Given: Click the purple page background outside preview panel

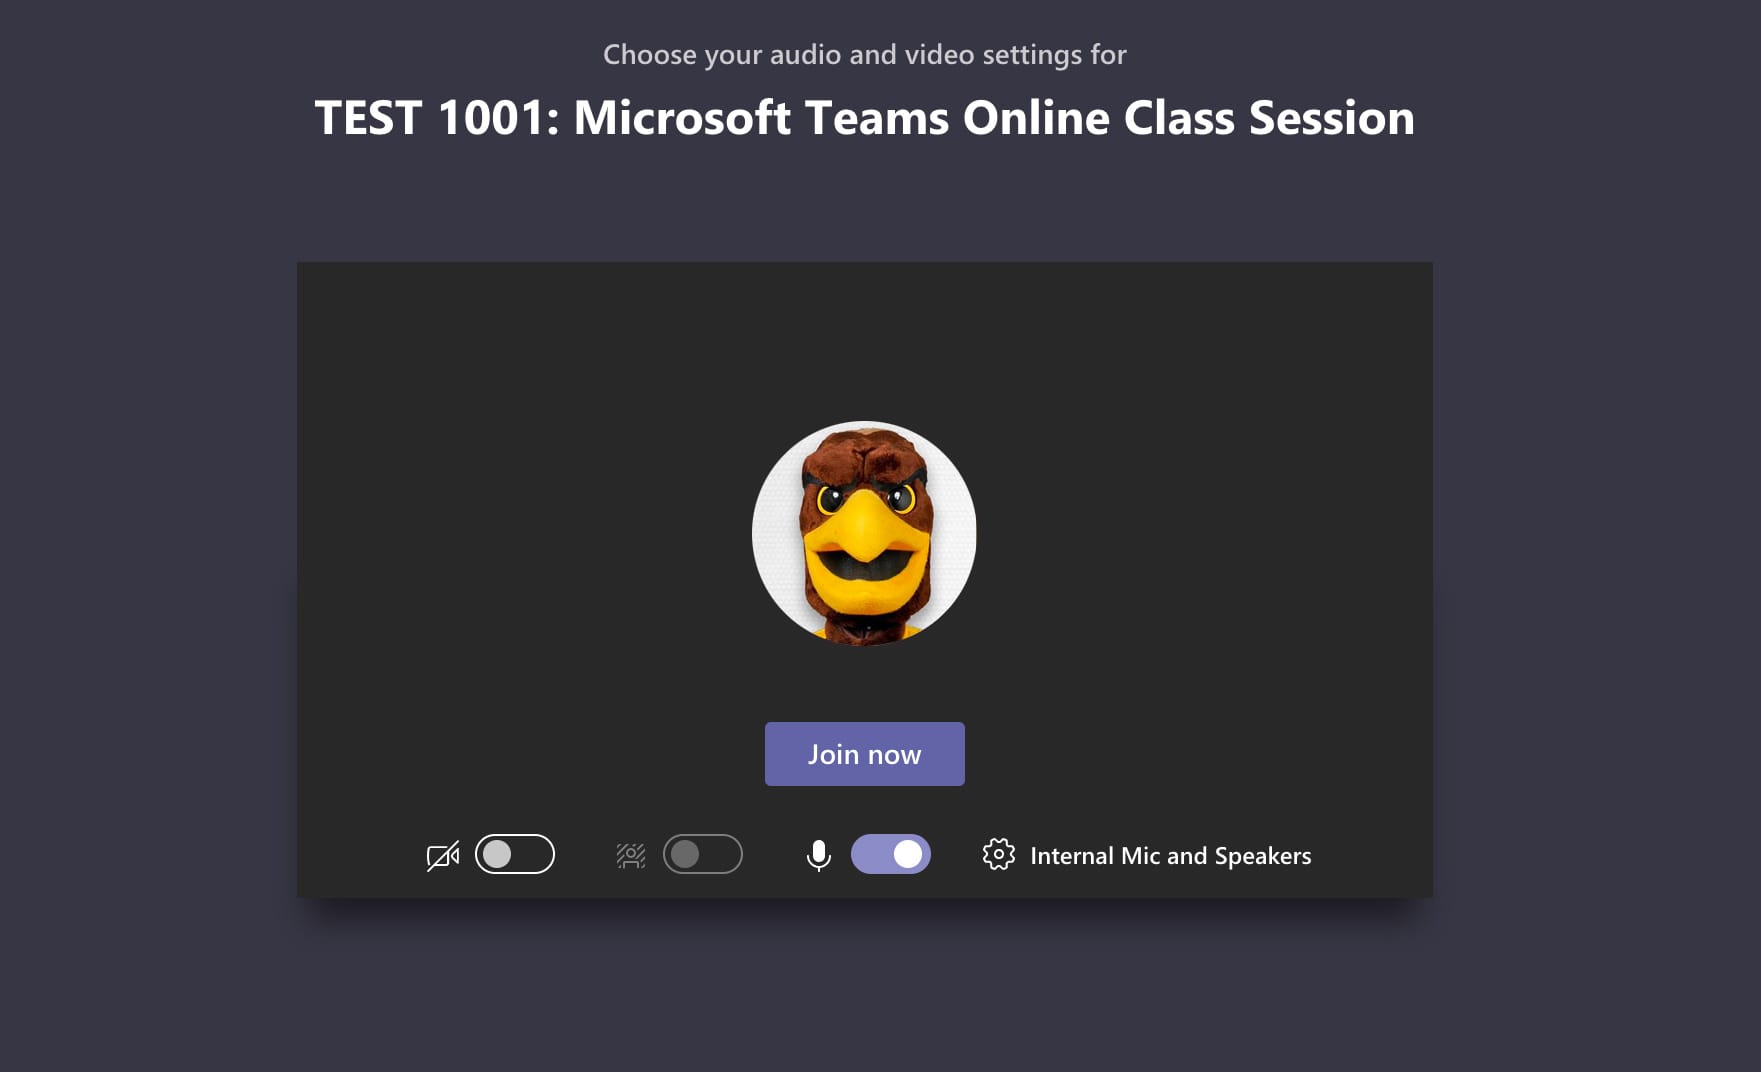Looking at the screenshot, I should [150, 600].
